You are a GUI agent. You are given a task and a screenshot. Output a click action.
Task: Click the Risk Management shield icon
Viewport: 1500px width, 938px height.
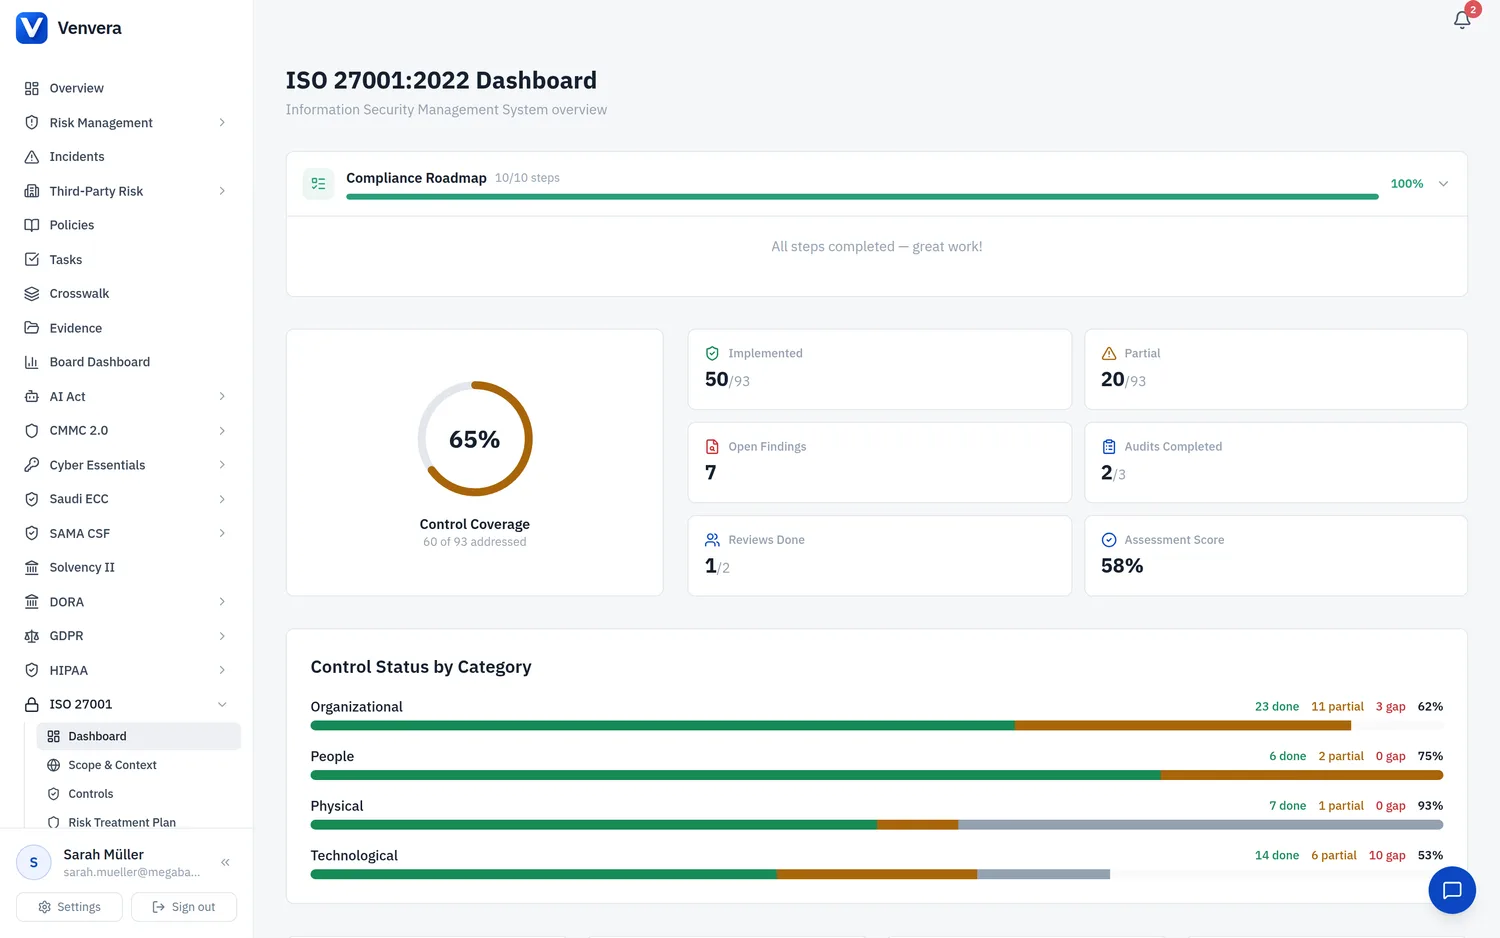(x=32, y=122)
